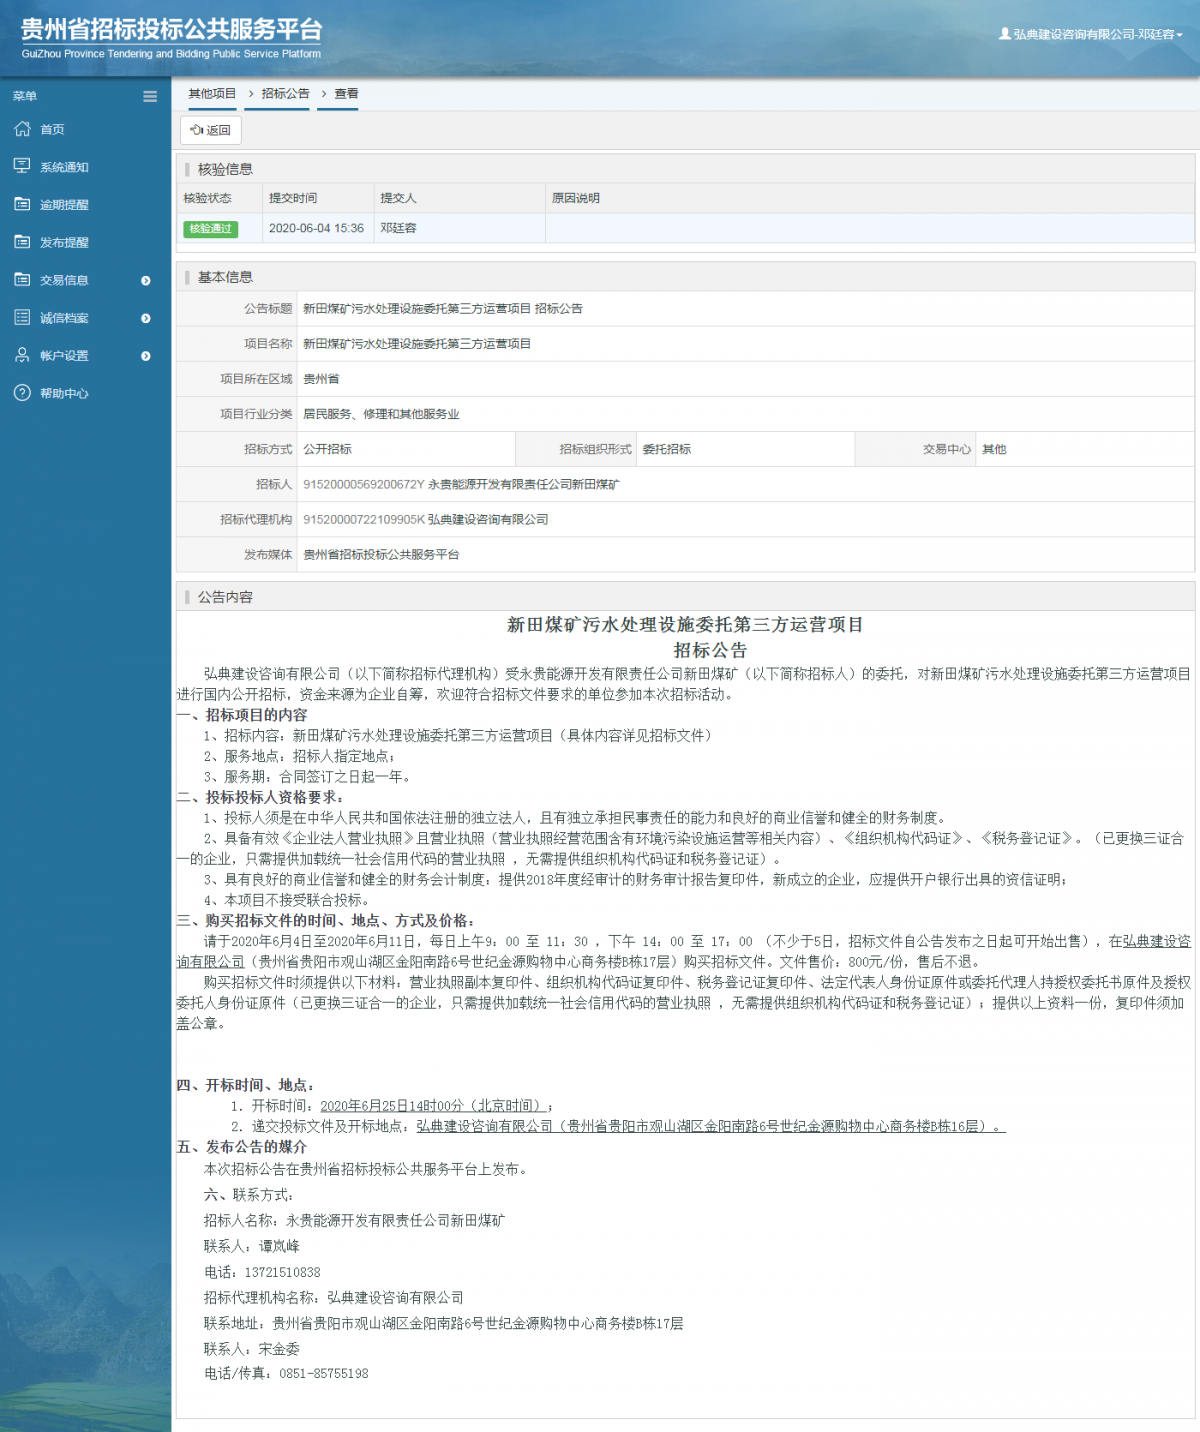Open 帮助中心 help center
This screenshot has height=1432, width=1200.
pyautogui.click(x=21, y=393)
